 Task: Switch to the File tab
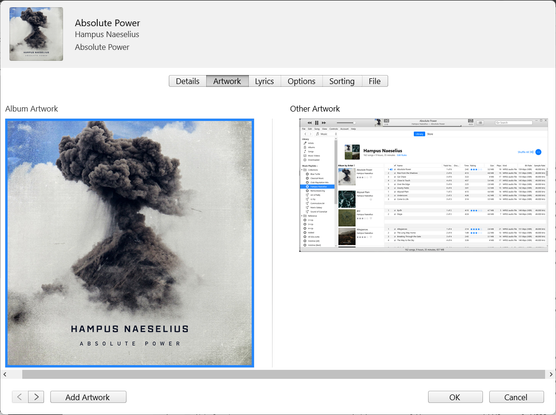pos(374,81)
